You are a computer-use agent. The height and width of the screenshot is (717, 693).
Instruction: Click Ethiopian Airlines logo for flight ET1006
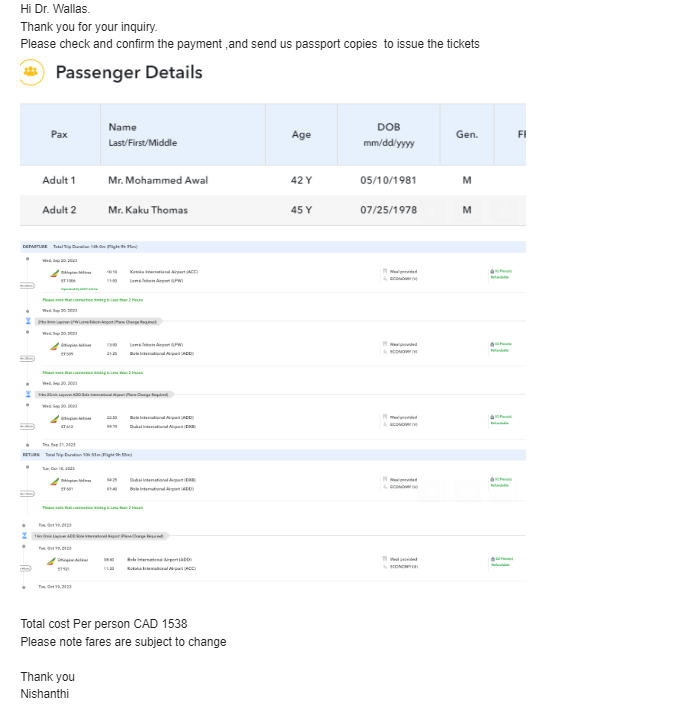click(x=55, y=272)
